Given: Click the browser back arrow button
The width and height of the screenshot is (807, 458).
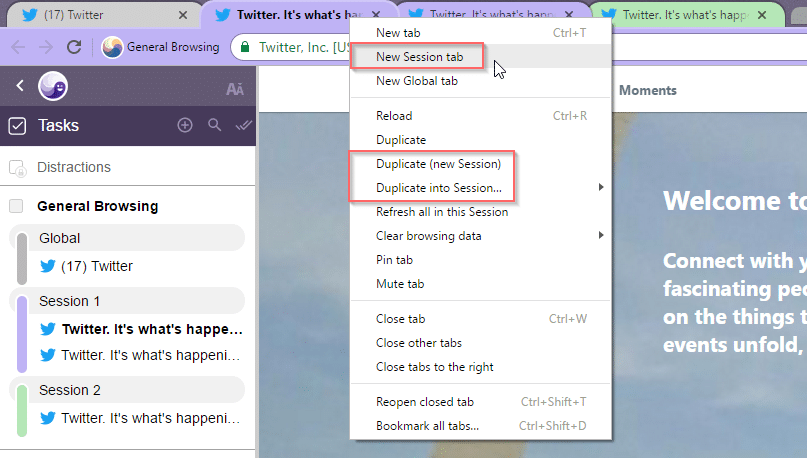Looking at the screenshot, I should [x=18, y=47].
